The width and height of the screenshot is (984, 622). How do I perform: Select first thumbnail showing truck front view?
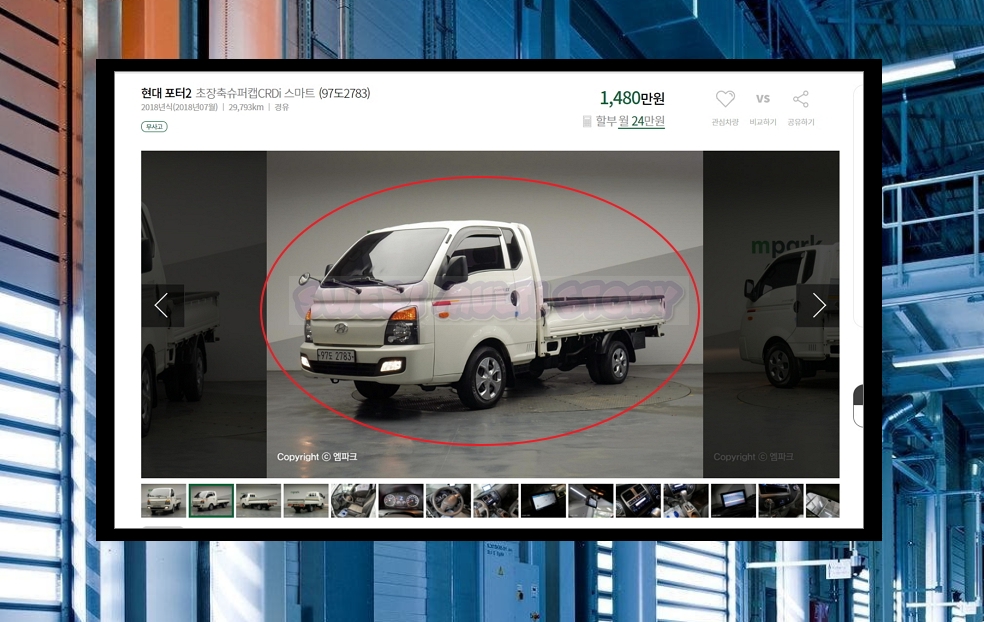click(x=164, y=500)
